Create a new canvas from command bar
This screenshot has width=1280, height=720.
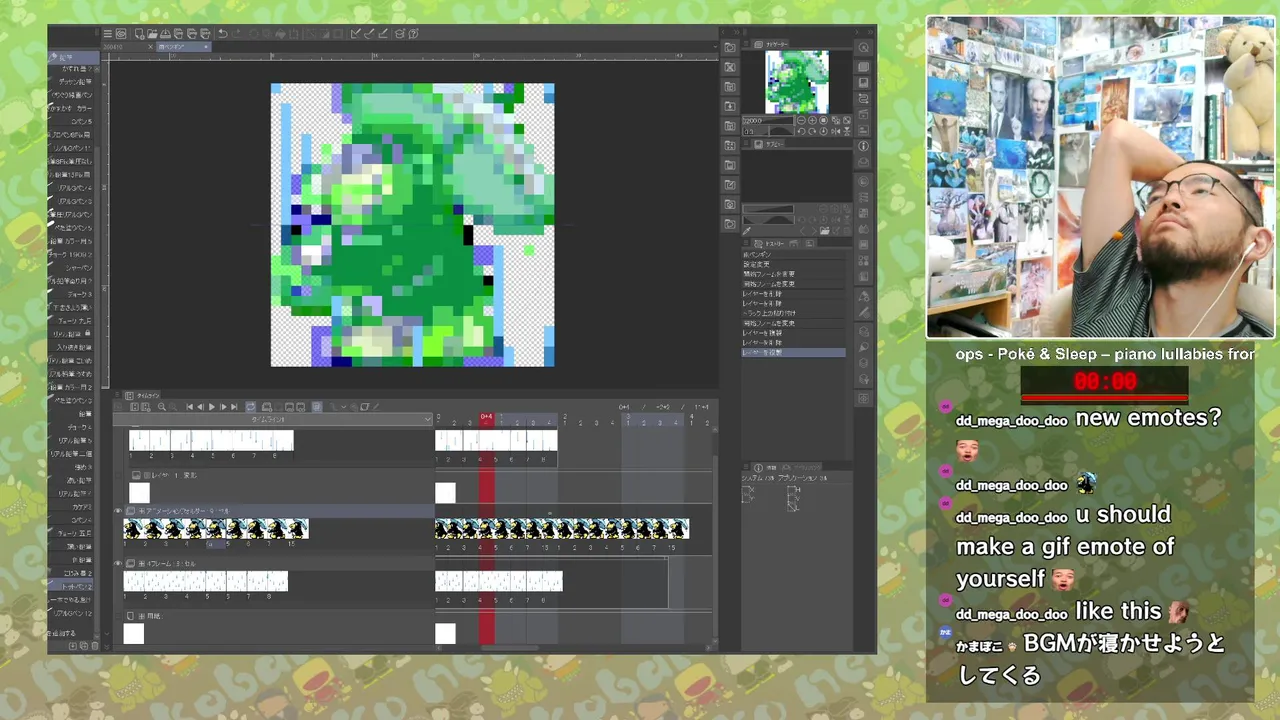139,34
